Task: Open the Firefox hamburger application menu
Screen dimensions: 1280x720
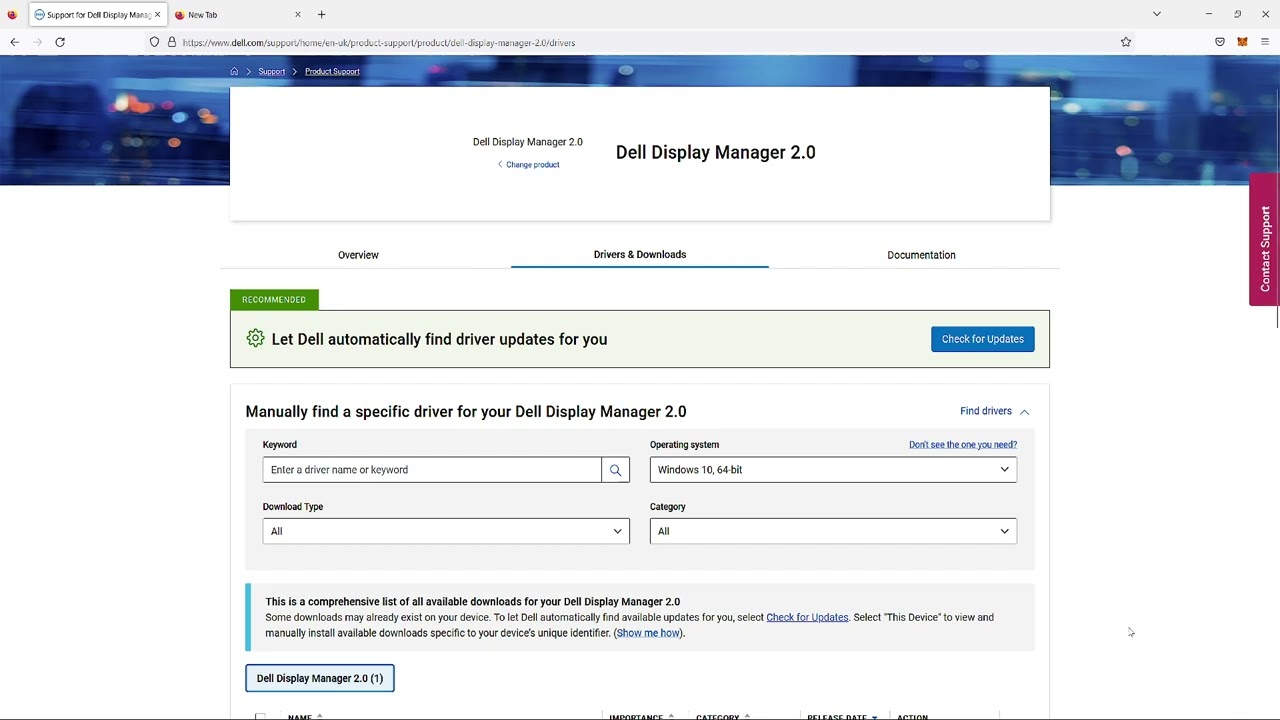Action: point(1265,42)
